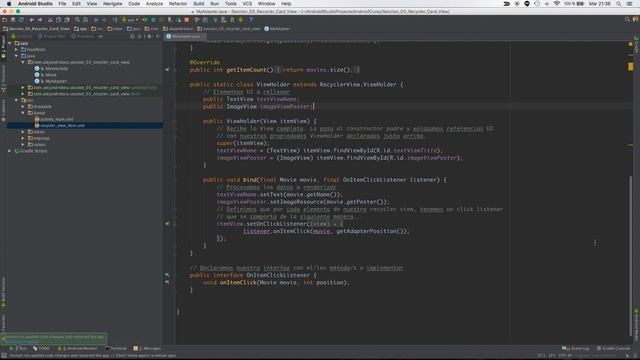Open the Messages tool window
The height and width of the screenshot is (360, 640).
(147, 349)
